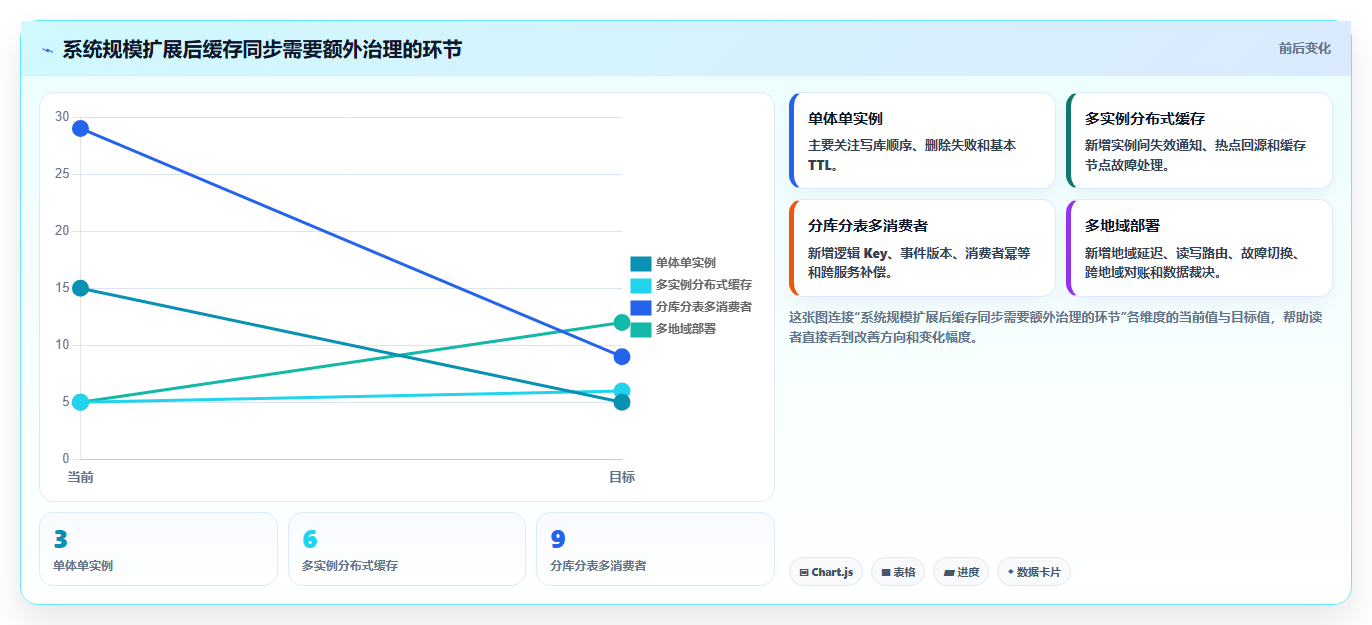
Task: Click the icon in the 表格 chip
Action: click(x=886, y=573)
